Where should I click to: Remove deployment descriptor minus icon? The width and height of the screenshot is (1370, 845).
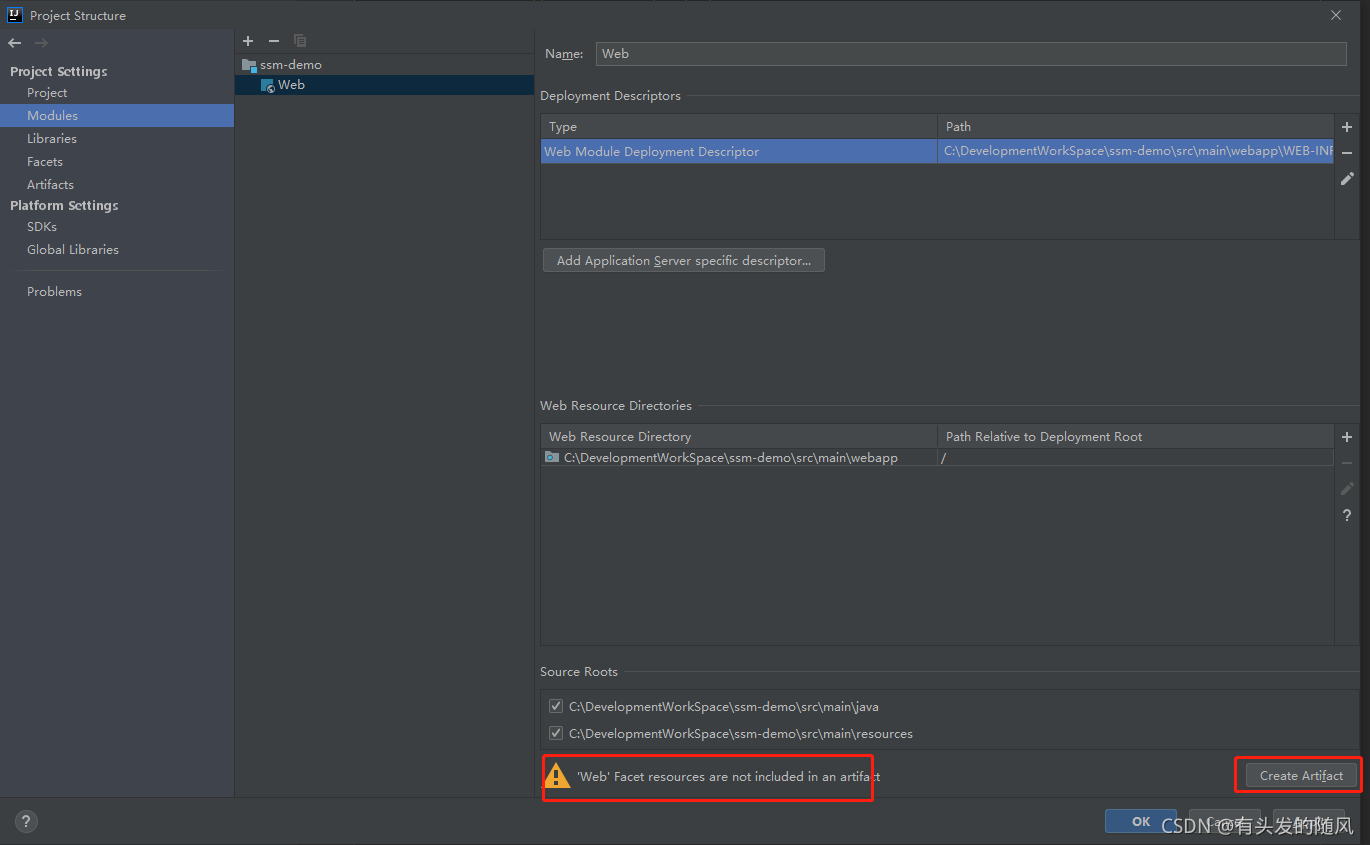[x=1347, y=153]
